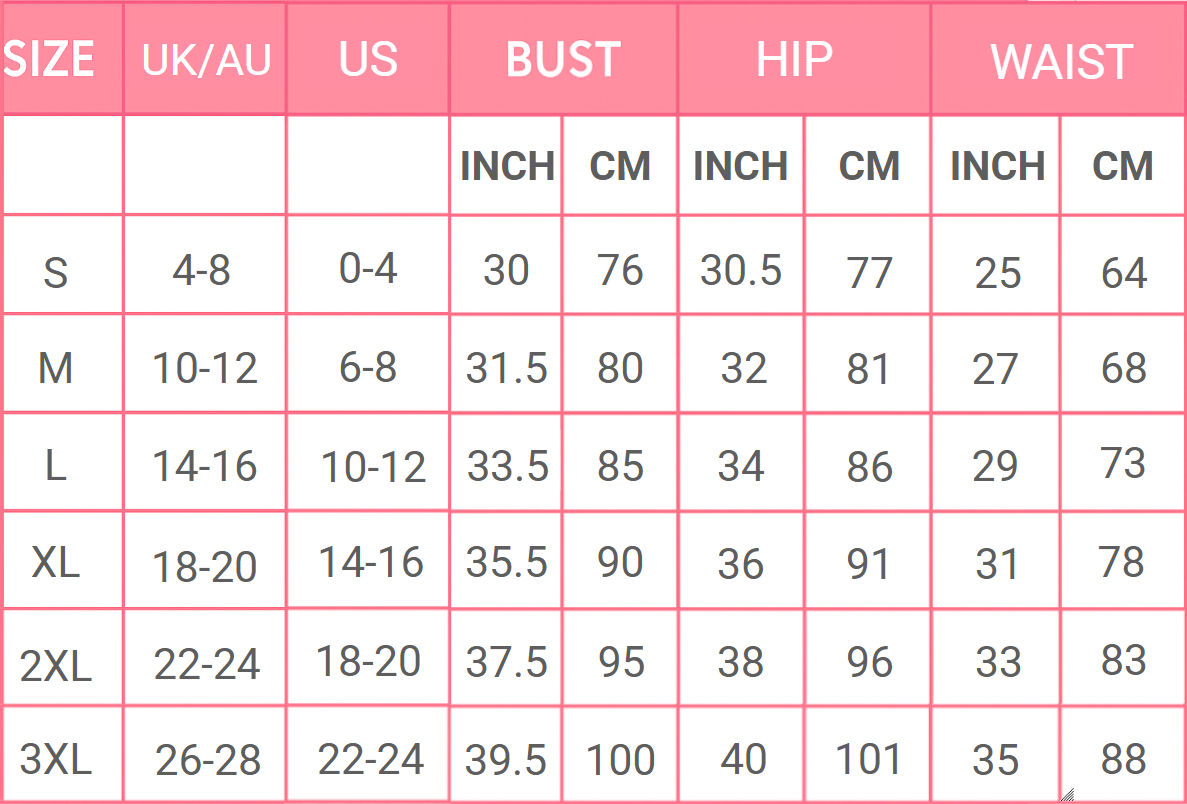Screen dimensions: 1187x804
Task: Select waist cm value 64
Action: tap(1123, 272)
